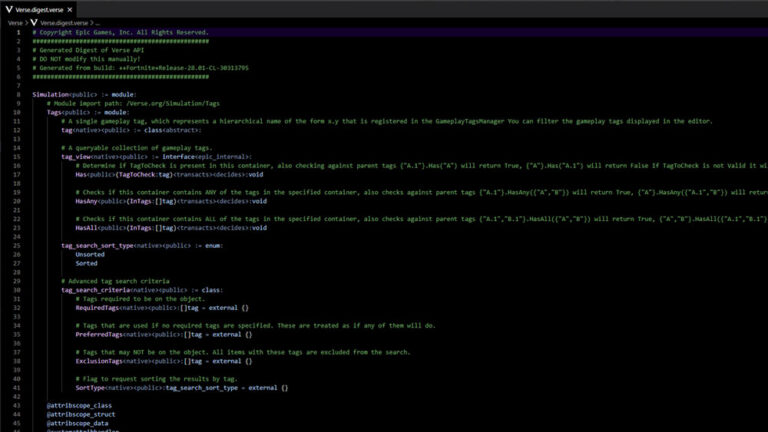This screenshot has width=768, height=432.
Task: Click the @attribscope_class attribute line
Action: tap(75, 405)
